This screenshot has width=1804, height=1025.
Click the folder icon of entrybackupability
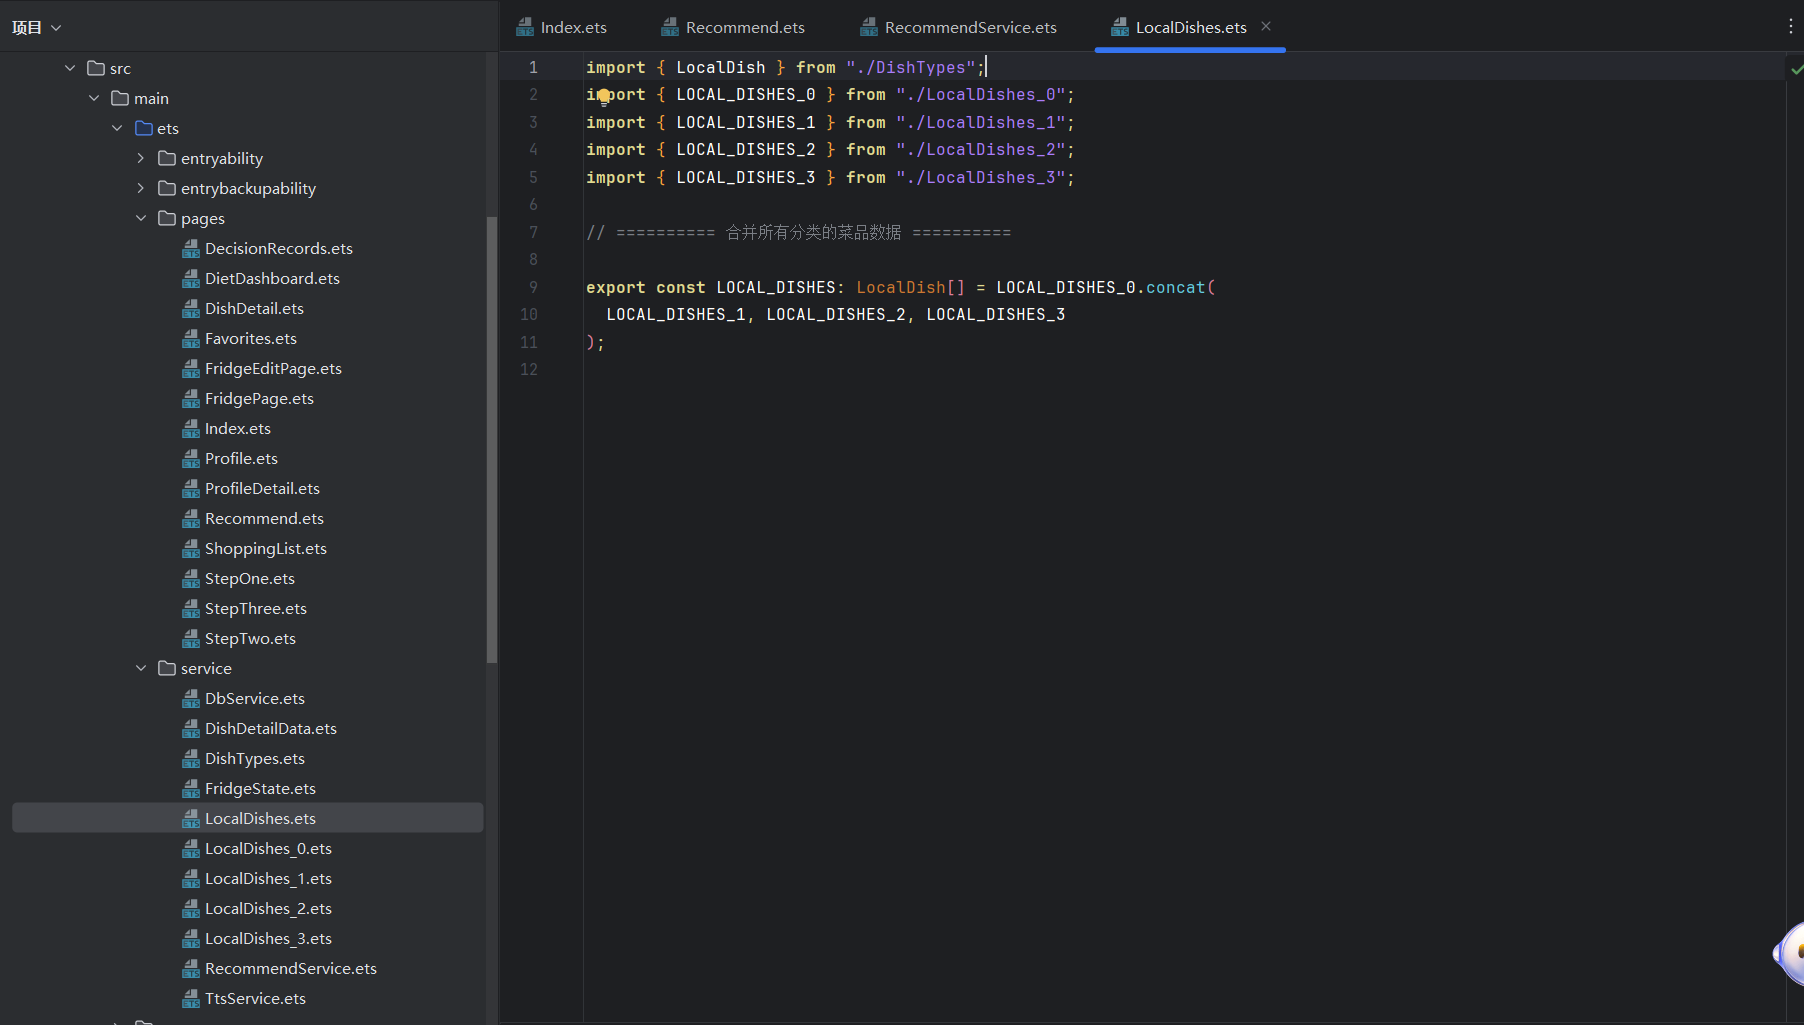coord(167,188)
